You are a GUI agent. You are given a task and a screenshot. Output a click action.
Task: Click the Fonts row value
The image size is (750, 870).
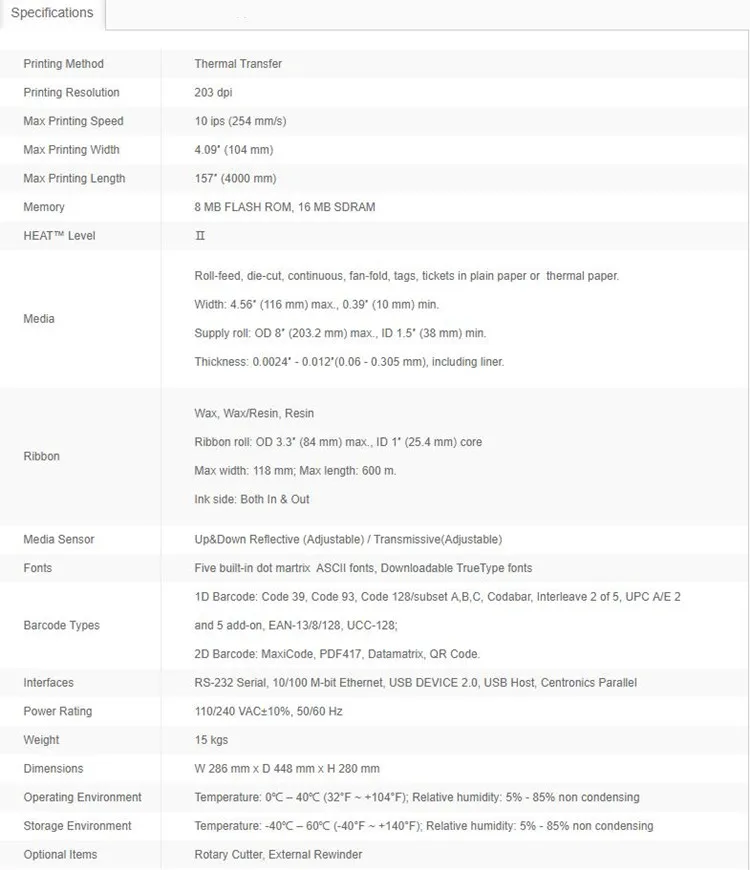[x=363, y=568]
